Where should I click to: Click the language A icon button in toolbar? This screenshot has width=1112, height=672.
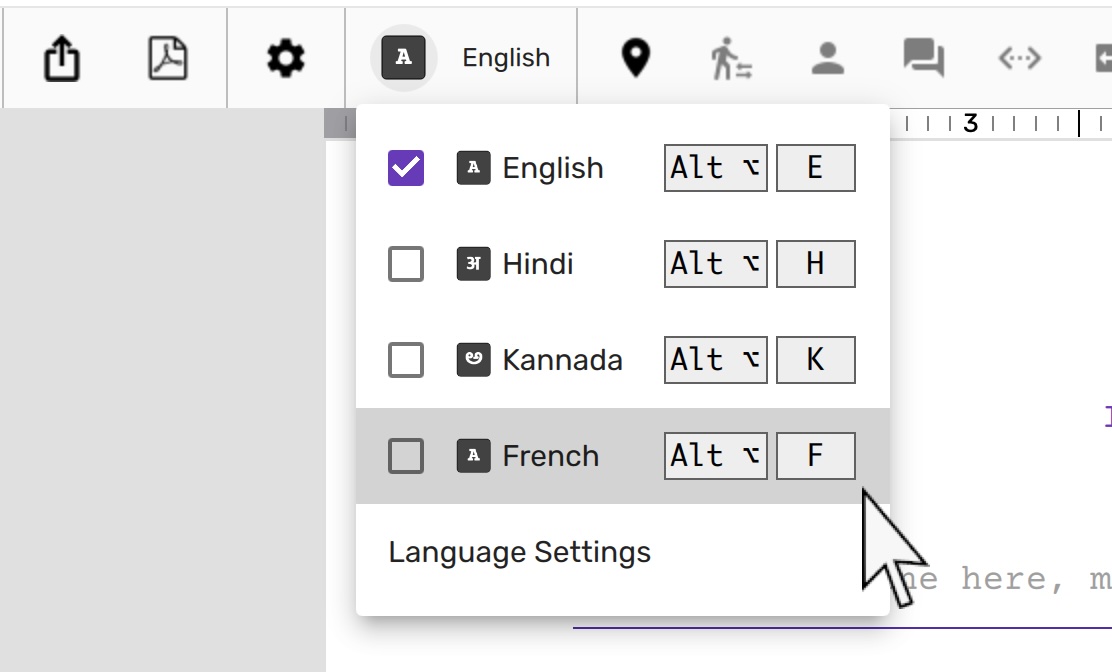[x=403, y=58]
